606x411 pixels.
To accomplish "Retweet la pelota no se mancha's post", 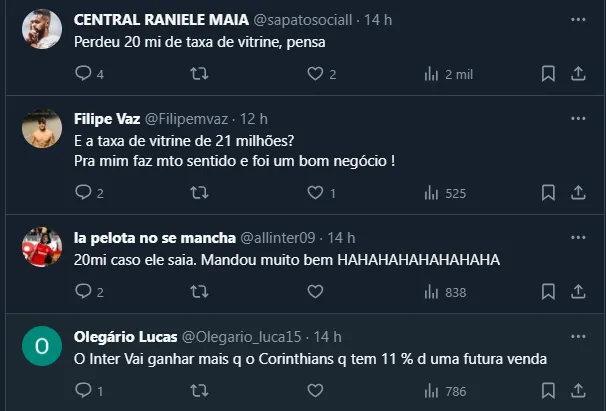I will [x=199, y=292].
